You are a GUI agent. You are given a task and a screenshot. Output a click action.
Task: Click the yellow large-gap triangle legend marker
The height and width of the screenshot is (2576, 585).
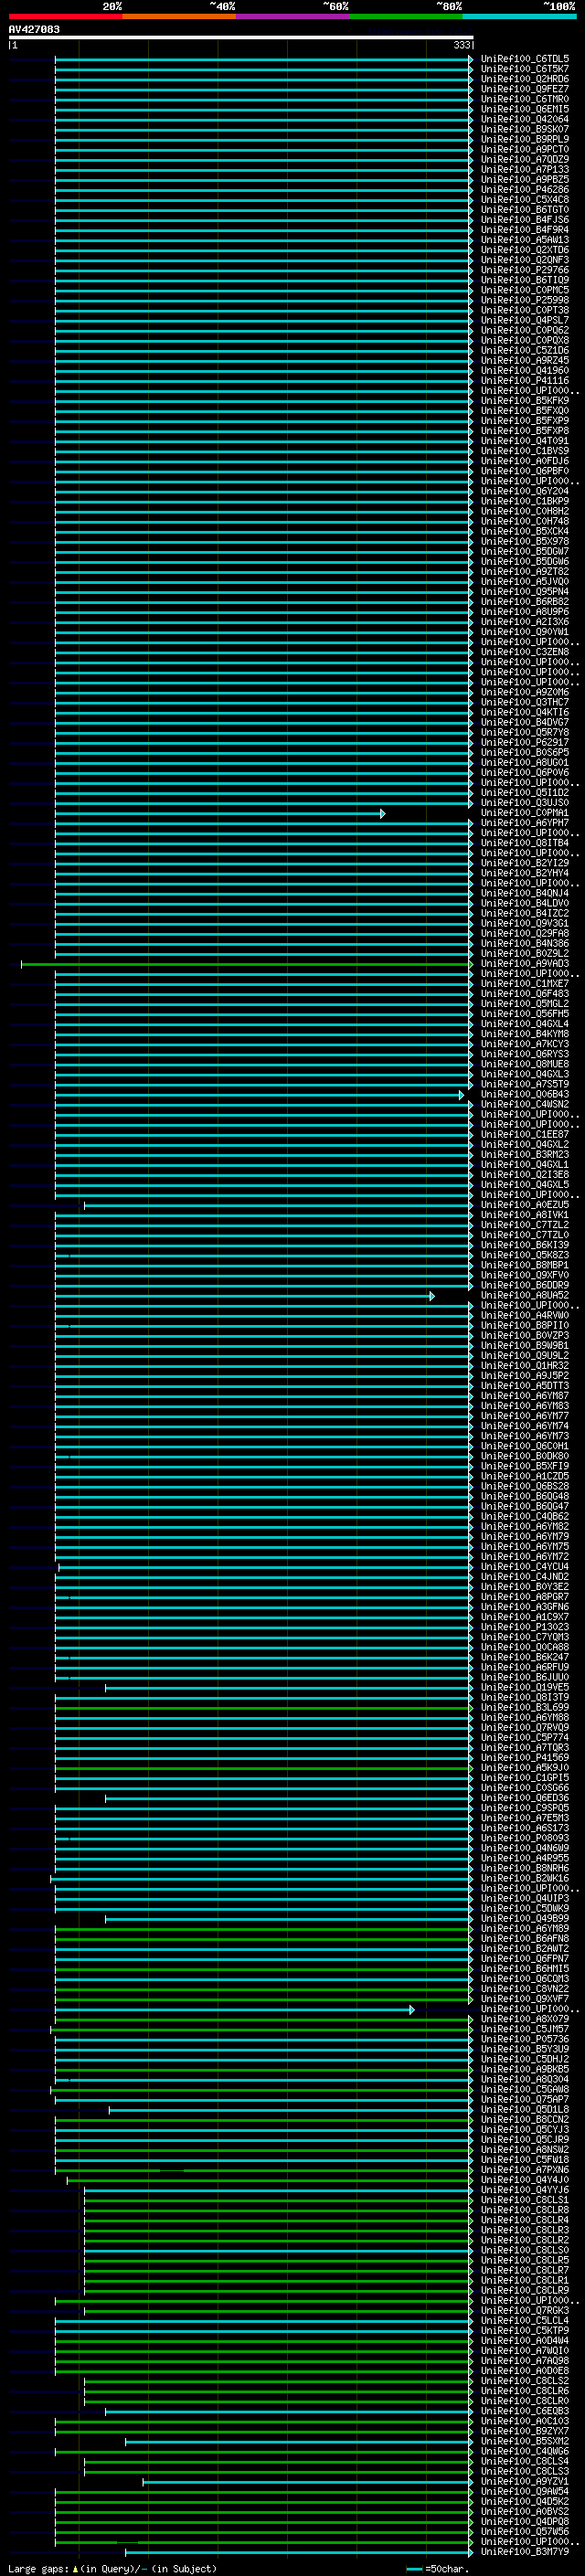[75, 2569]
